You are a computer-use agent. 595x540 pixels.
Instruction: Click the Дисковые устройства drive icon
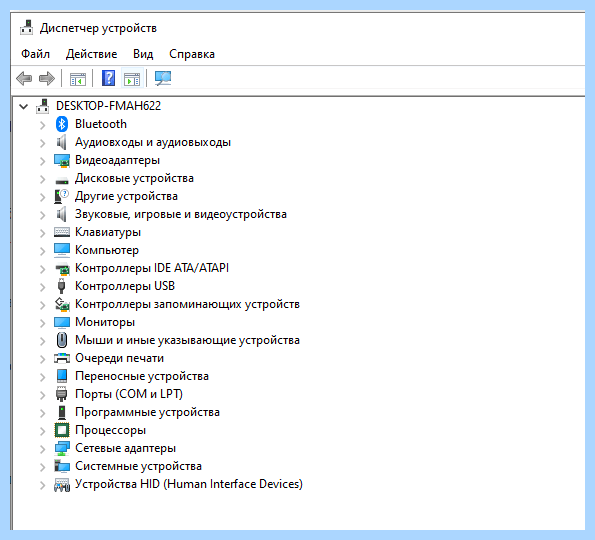click(62, 180)
